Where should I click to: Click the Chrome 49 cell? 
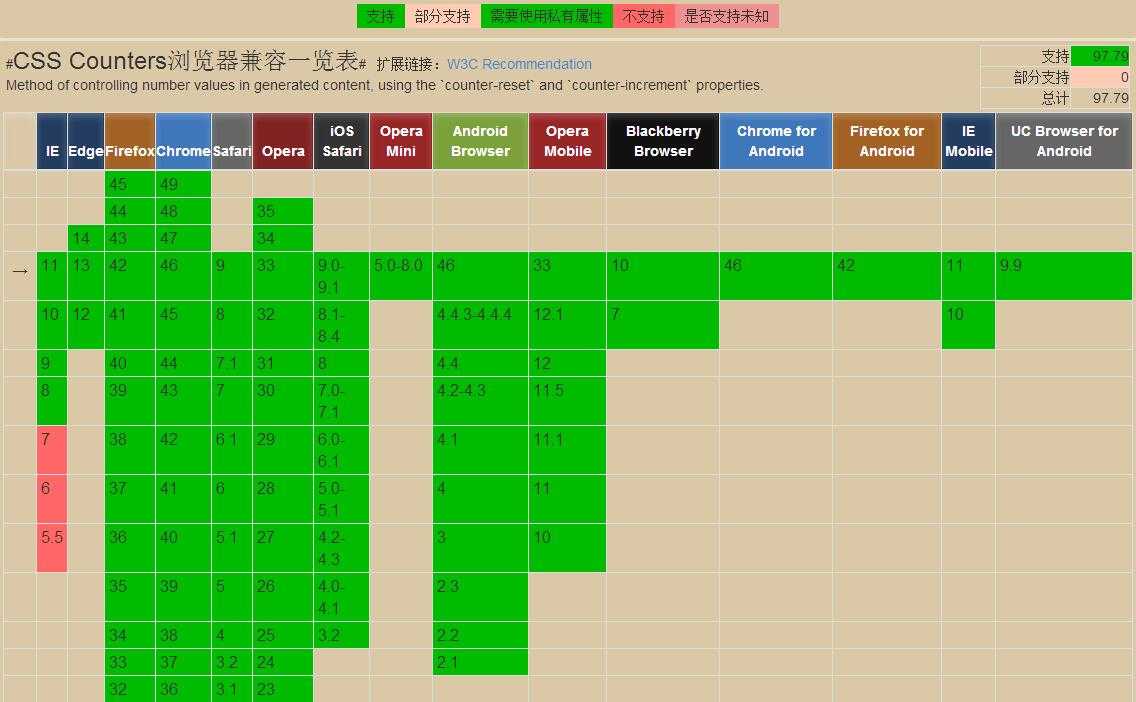pyautogui.click(x=183, y=184)
